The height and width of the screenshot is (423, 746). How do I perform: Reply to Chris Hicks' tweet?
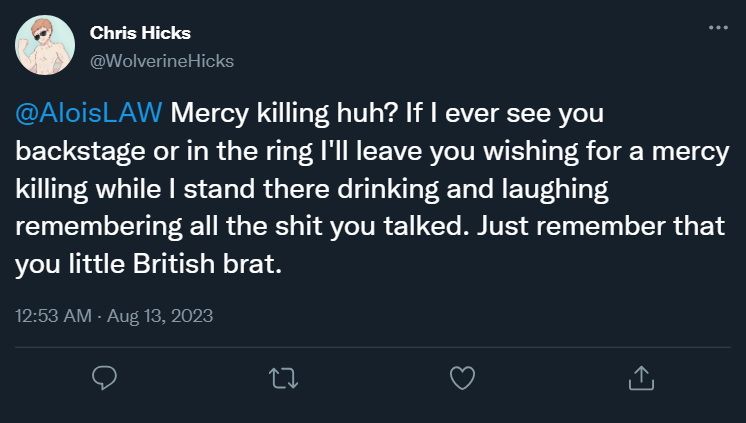(x=105, y=378)
